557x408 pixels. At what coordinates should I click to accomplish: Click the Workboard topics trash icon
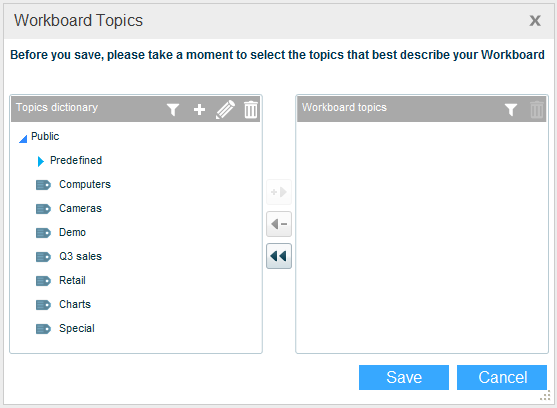click(x=536, y=109)
